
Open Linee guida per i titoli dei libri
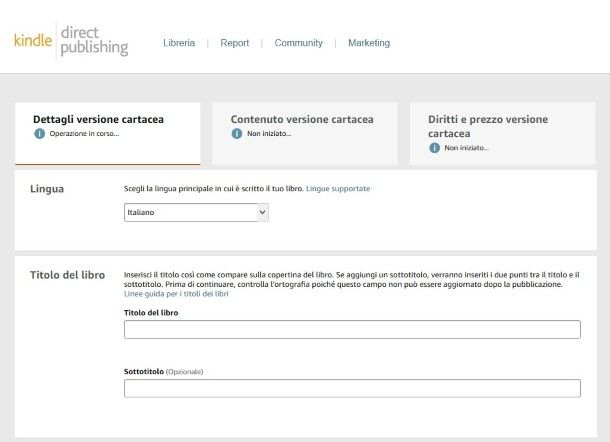[x=176, y=294]
